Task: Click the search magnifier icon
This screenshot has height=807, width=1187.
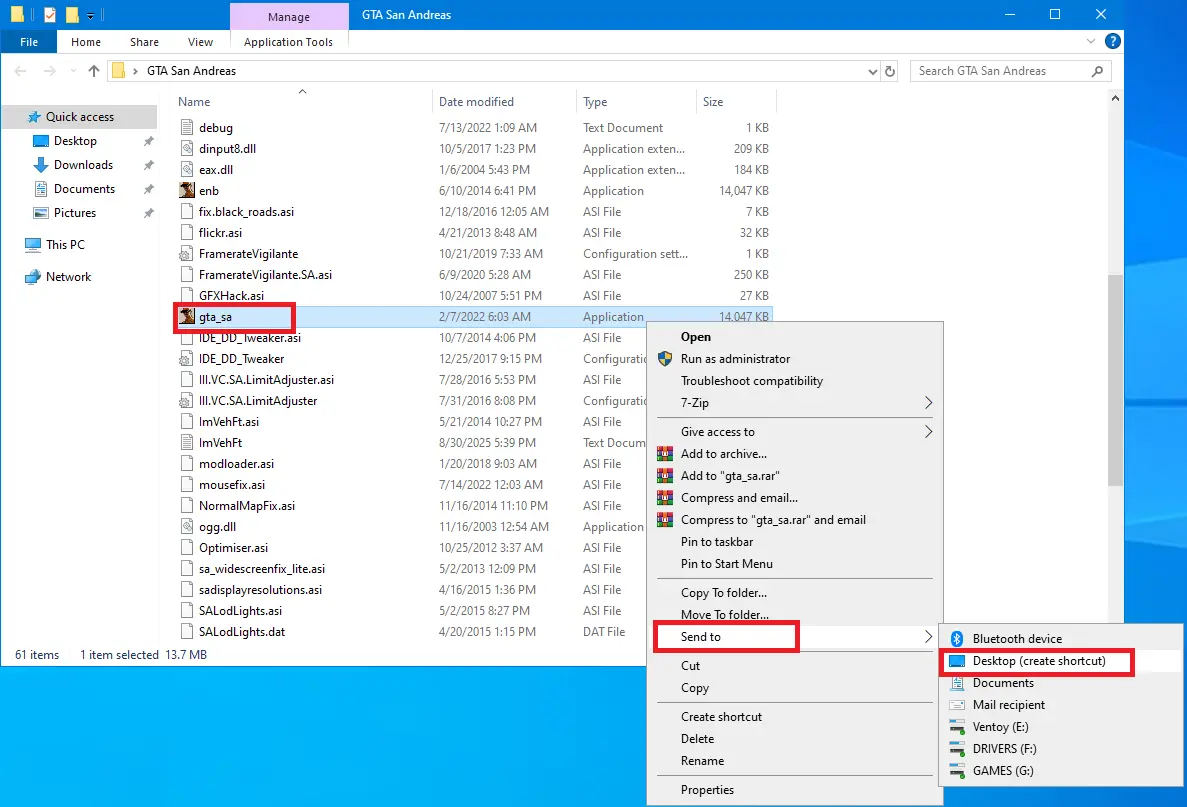Action: 1098,70
